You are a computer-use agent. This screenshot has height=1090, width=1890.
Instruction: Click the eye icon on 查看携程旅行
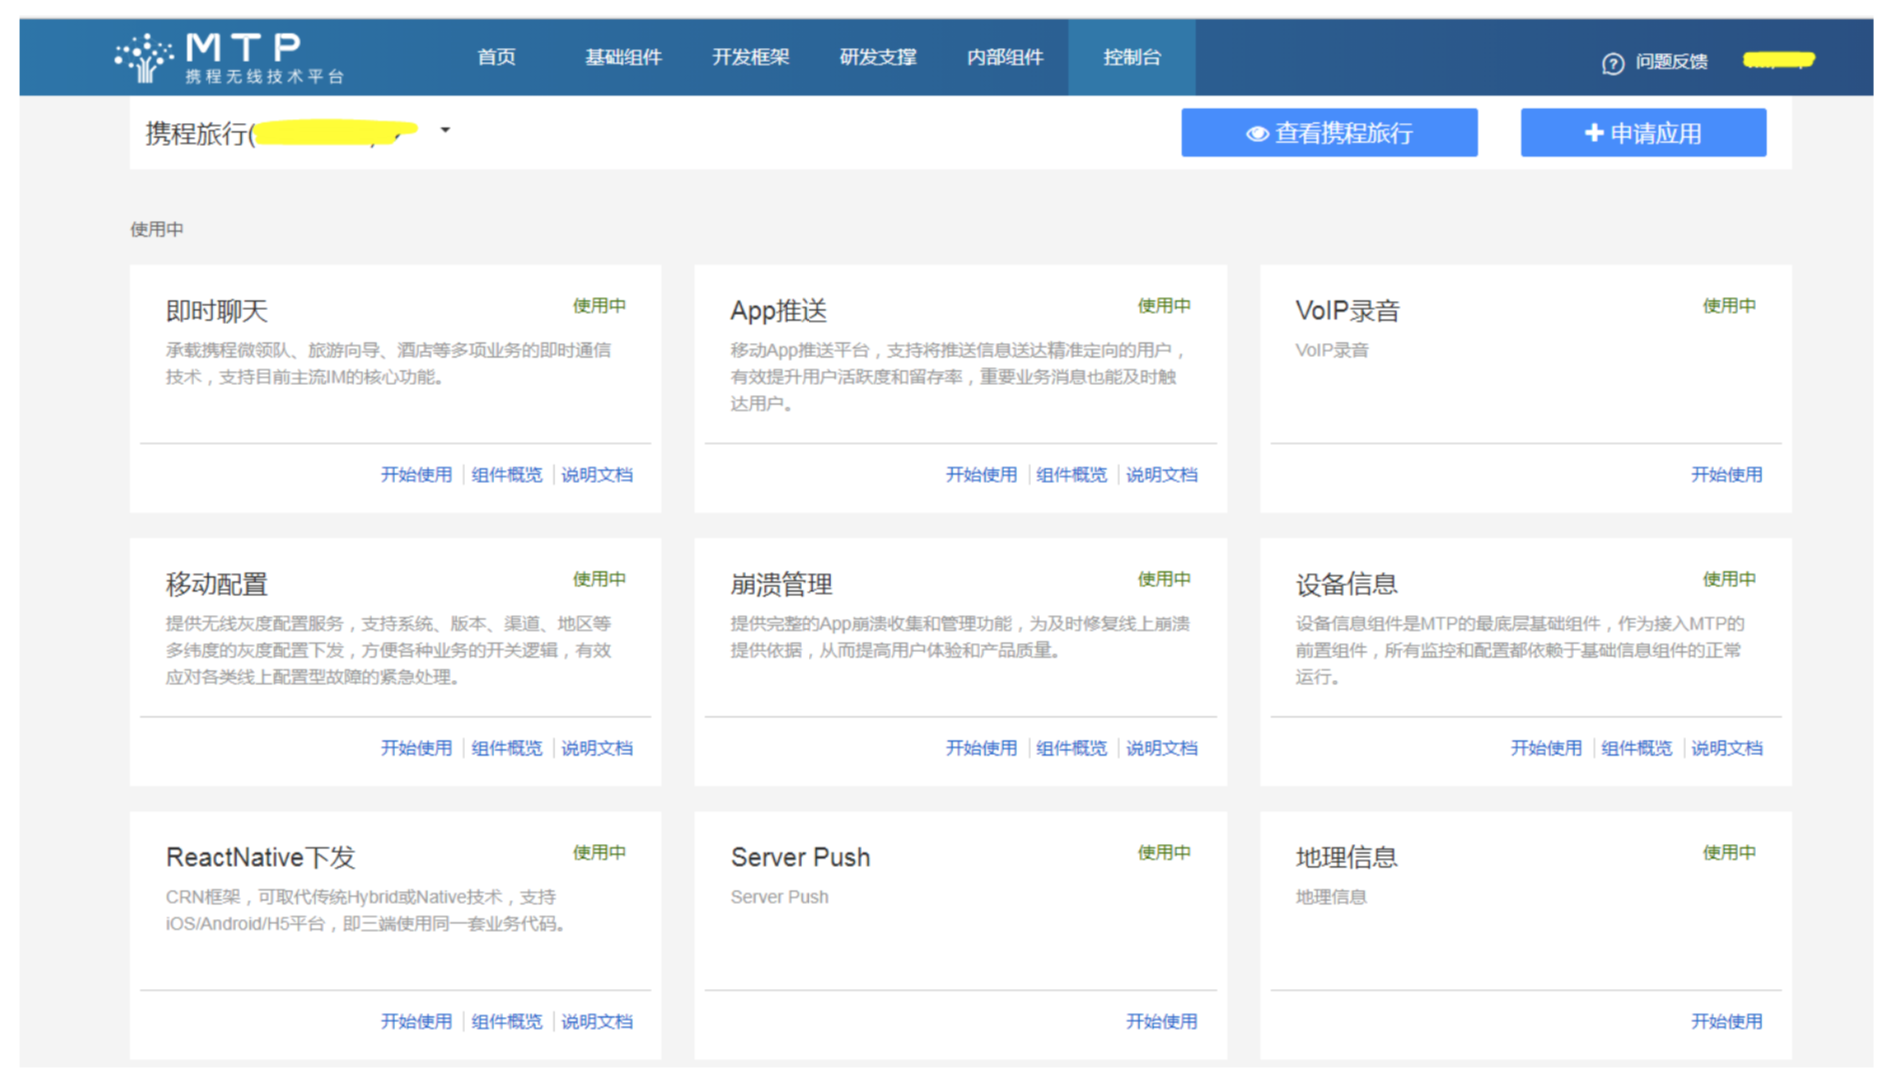[x=1257, y=134]
